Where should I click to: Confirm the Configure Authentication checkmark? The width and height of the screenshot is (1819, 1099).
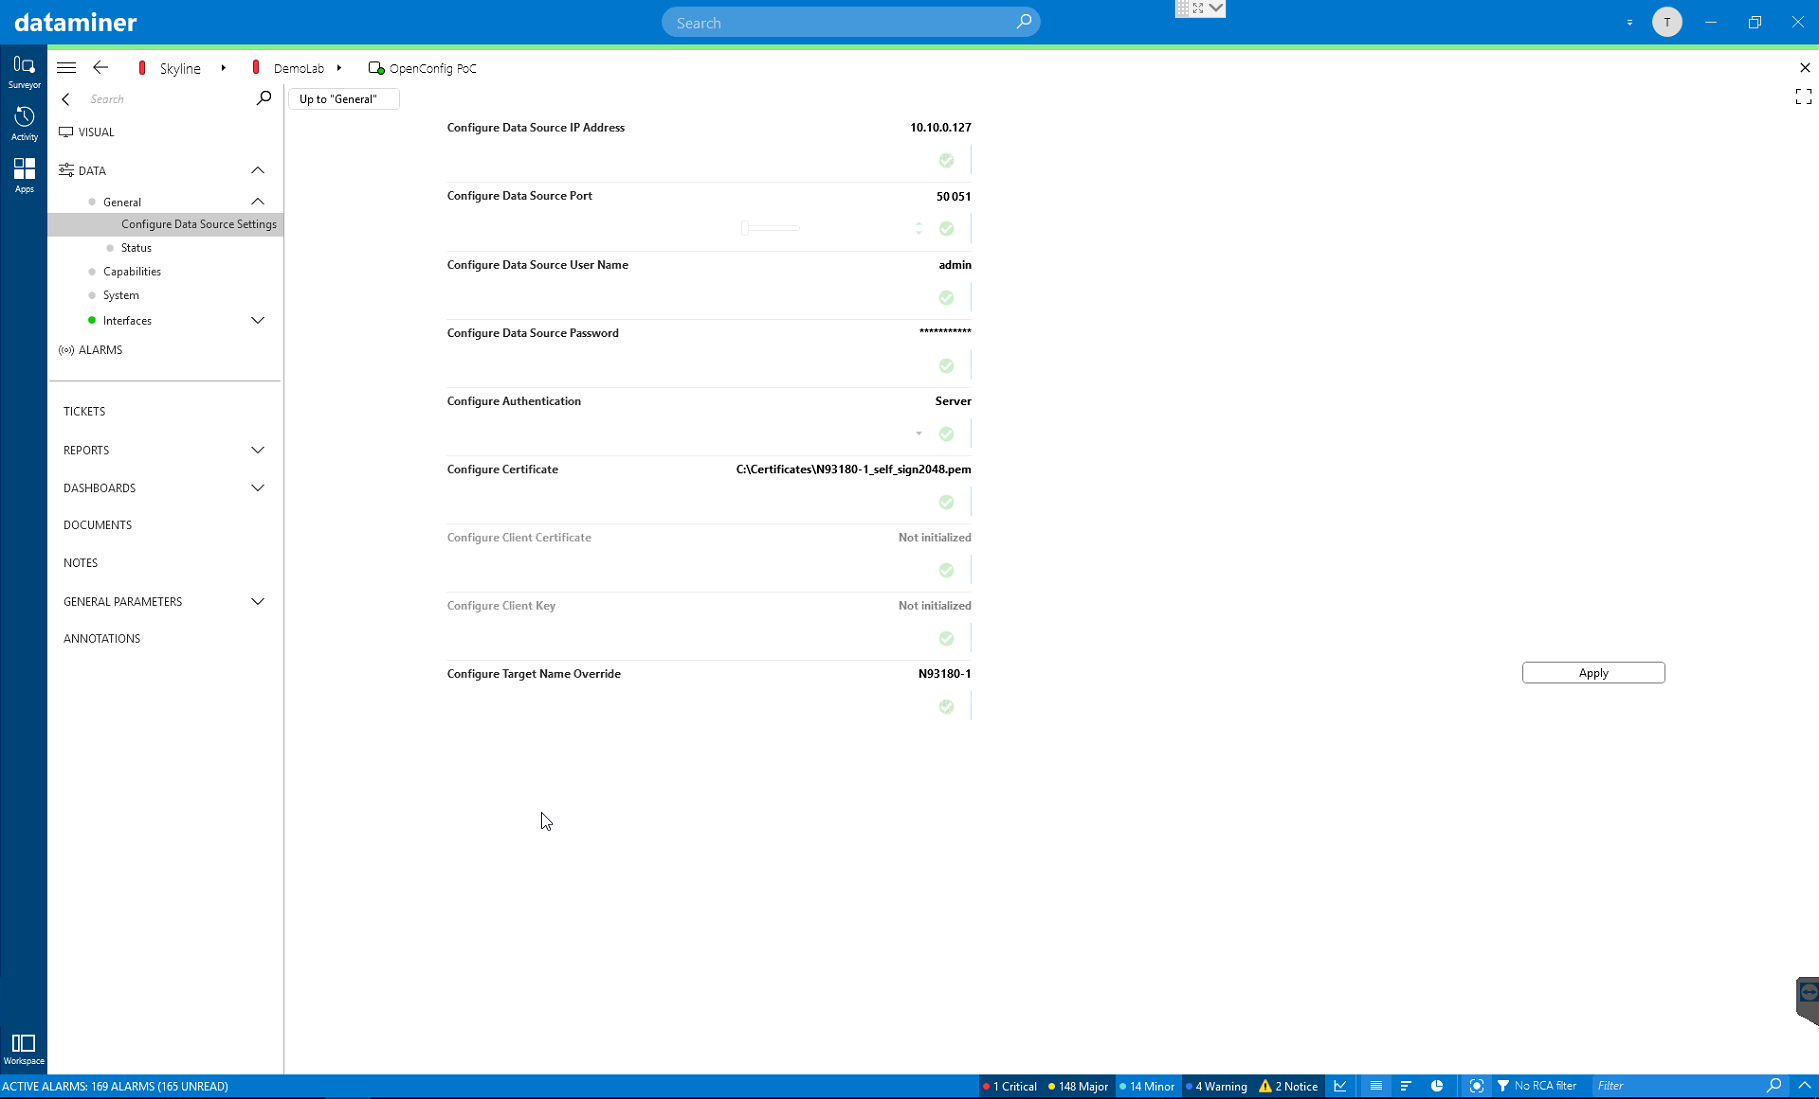946,434
